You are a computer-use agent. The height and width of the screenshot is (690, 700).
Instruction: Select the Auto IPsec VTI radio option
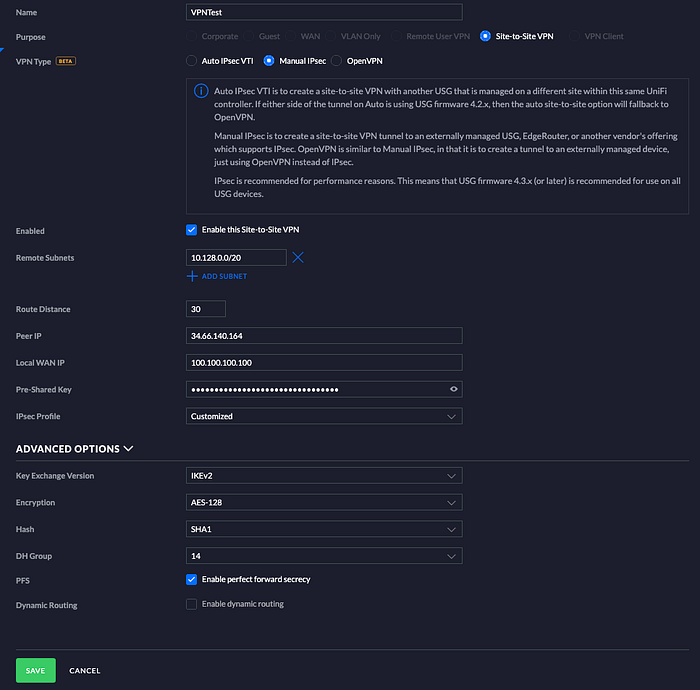tap(192, 61)
